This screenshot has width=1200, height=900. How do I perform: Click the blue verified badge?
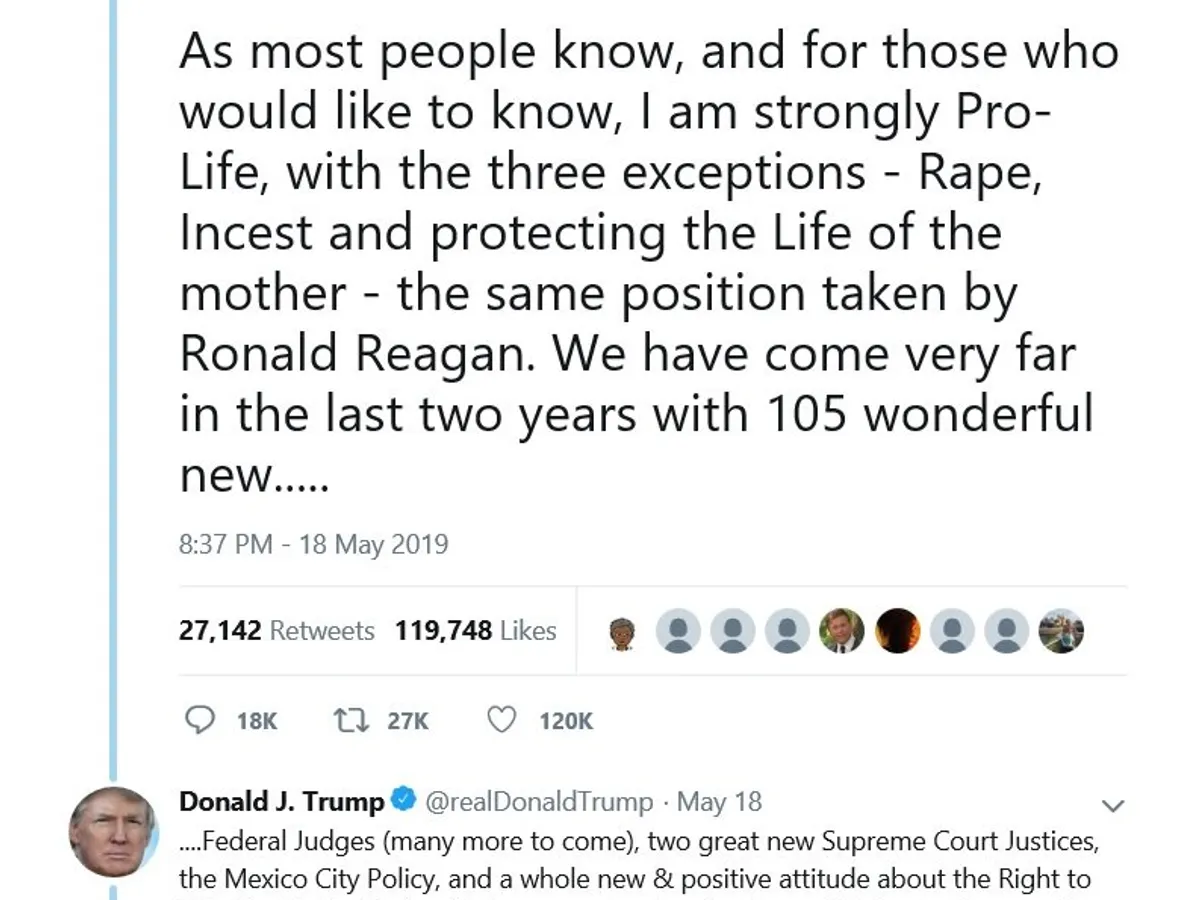click(x=402, y=801)
